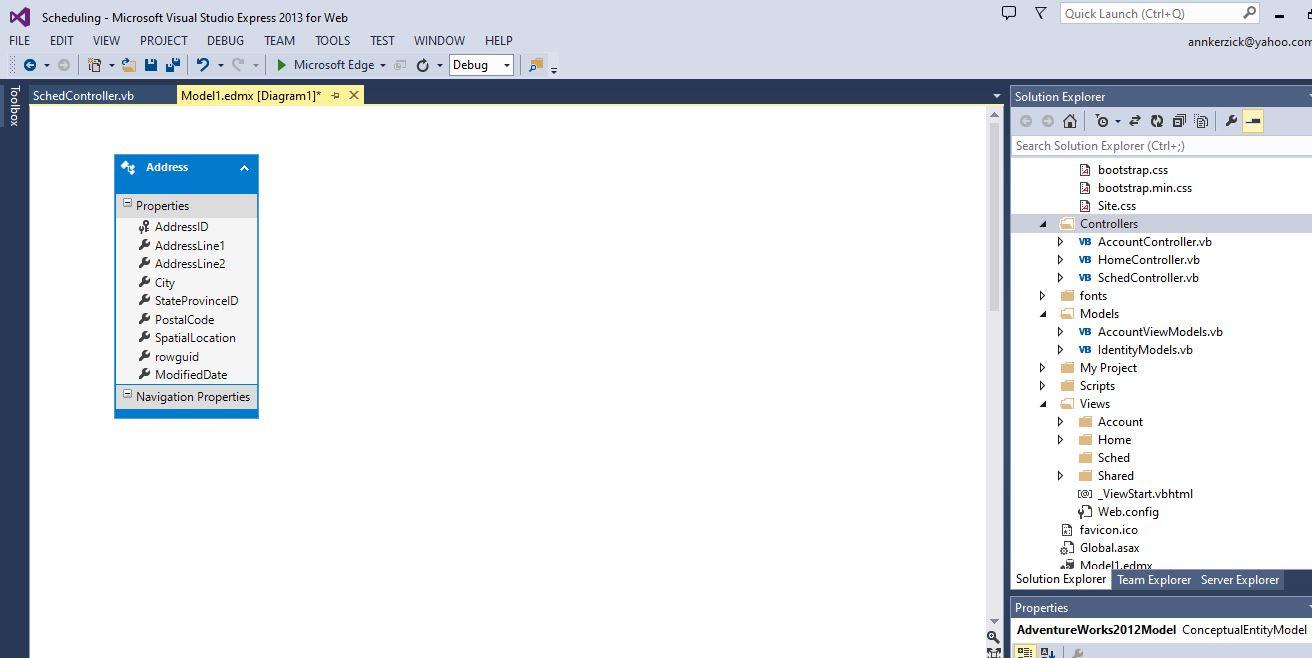1312x658 pixels.
Task: Run the app with Microsoft Edge debugging
Action: click(x=281, y=65)
